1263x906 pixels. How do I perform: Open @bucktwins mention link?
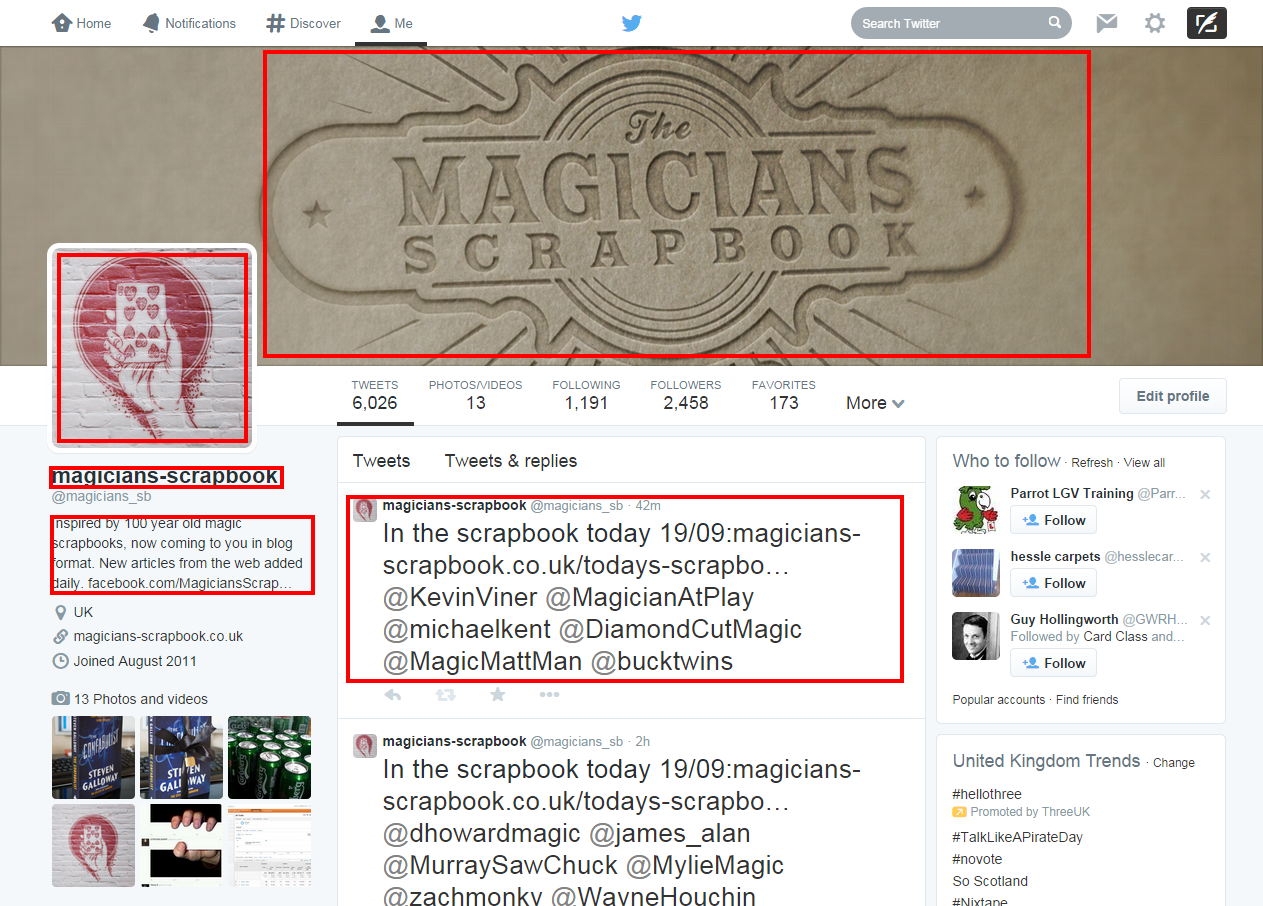pyautogui.click(x=662, y=662)
